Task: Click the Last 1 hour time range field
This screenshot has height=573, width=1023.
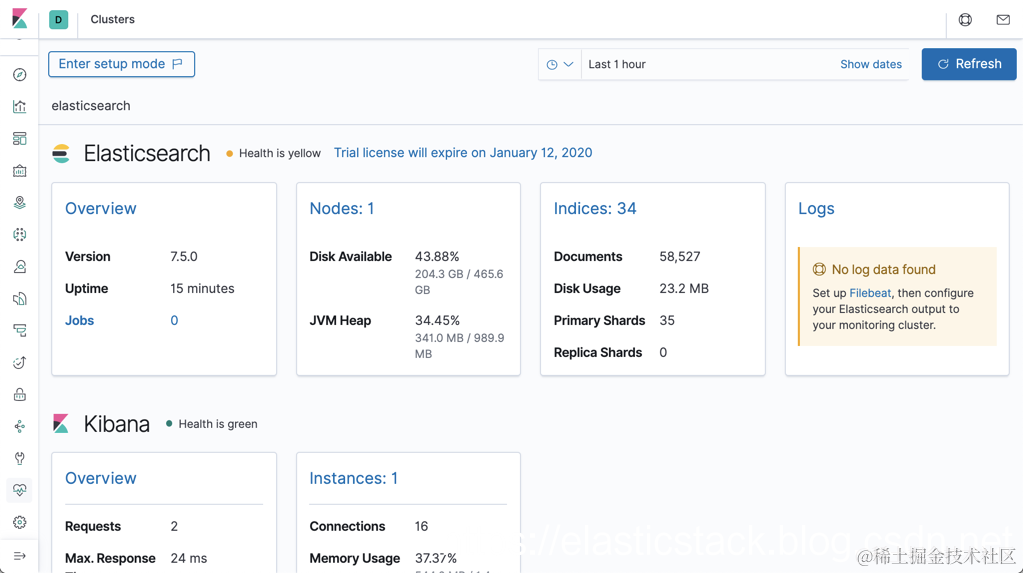Action: [705, 64]
